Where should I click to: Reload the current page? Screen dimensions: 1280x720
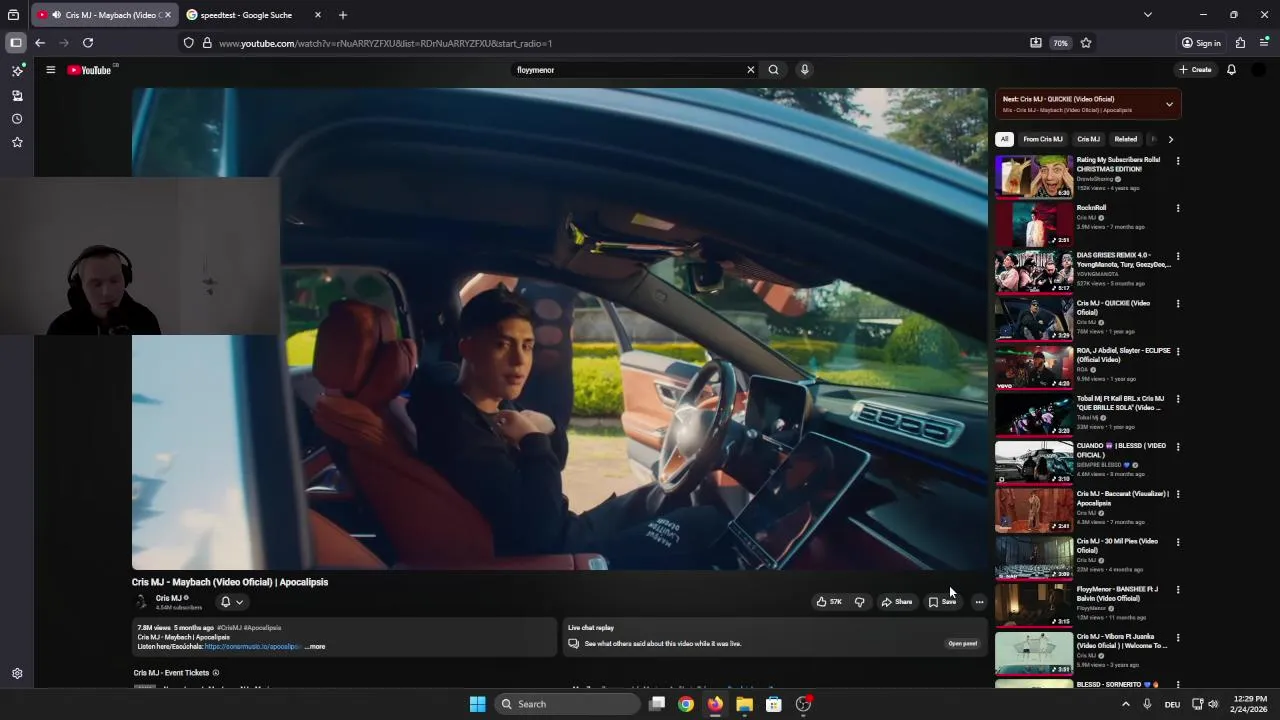pyautogui.click(x=88, y=43)
